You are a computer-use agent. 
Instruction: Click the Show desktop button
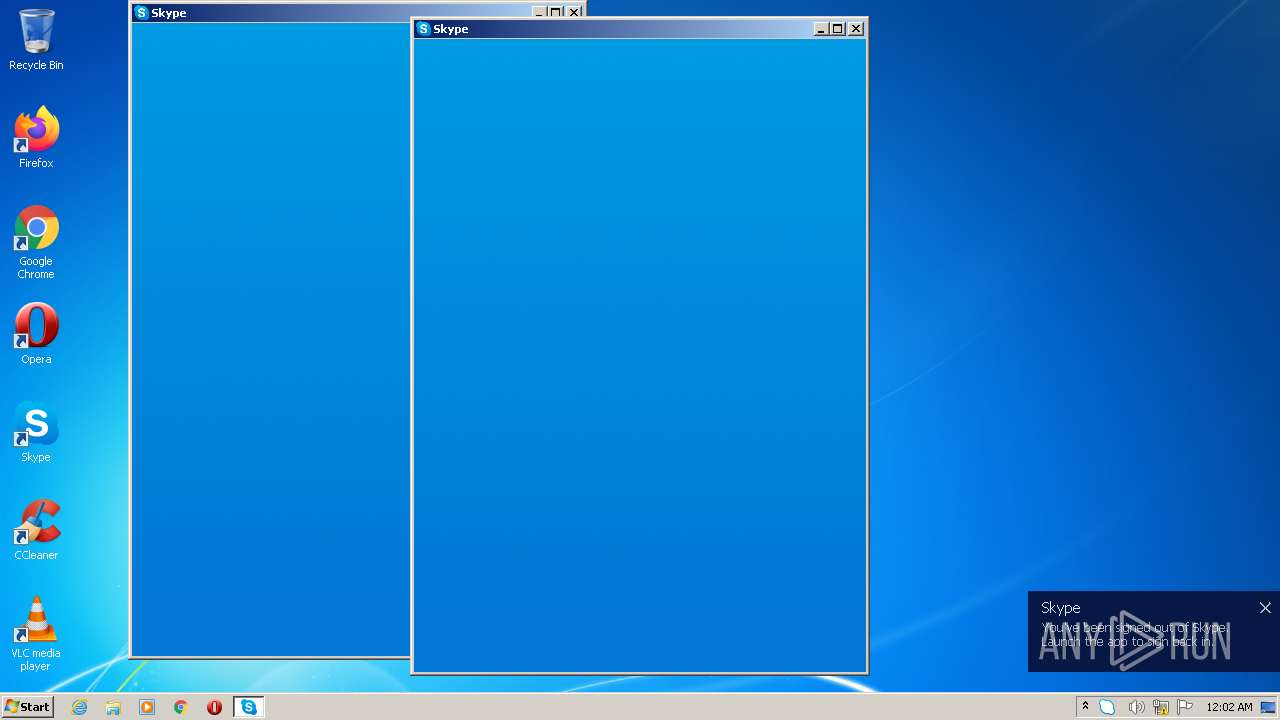[1269, 707]
